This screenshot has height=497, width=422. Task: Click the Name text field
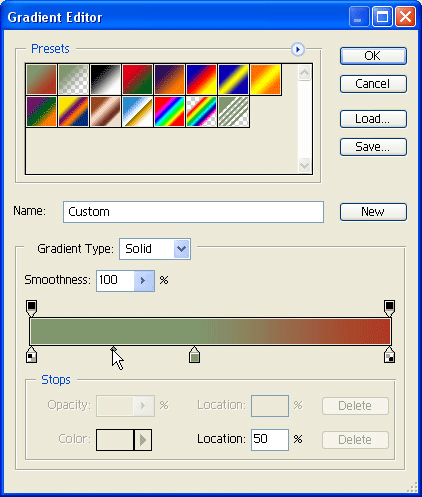point(193,212)
